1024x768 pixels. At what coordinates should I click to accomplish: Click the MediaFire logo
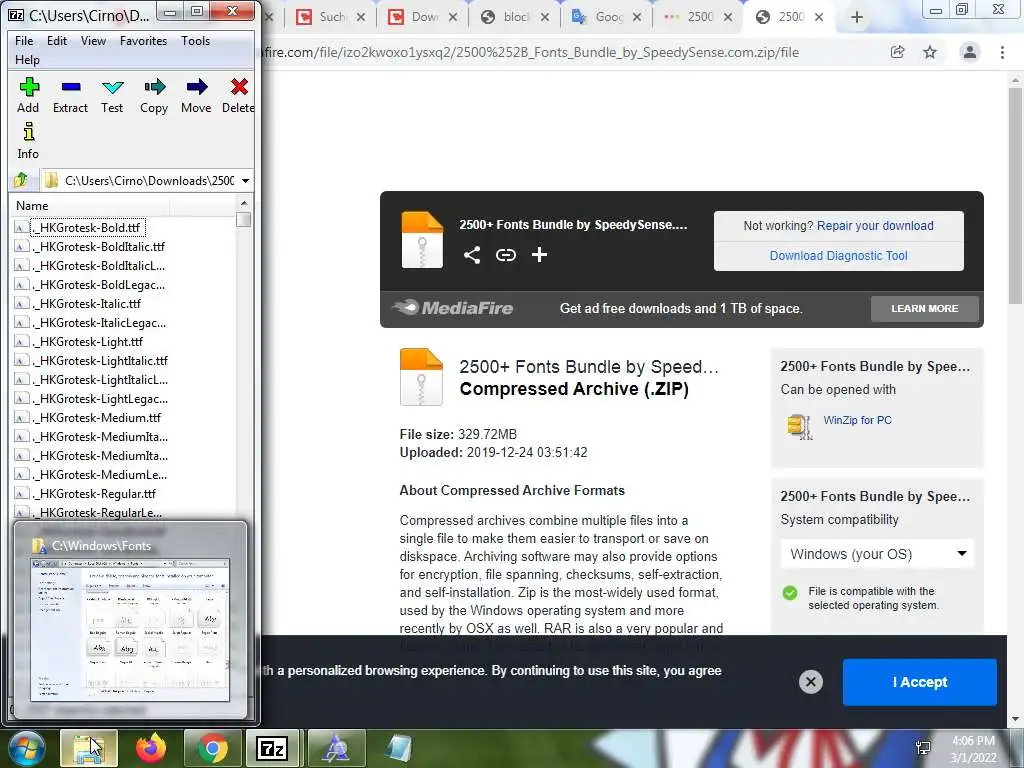point(453,308)
